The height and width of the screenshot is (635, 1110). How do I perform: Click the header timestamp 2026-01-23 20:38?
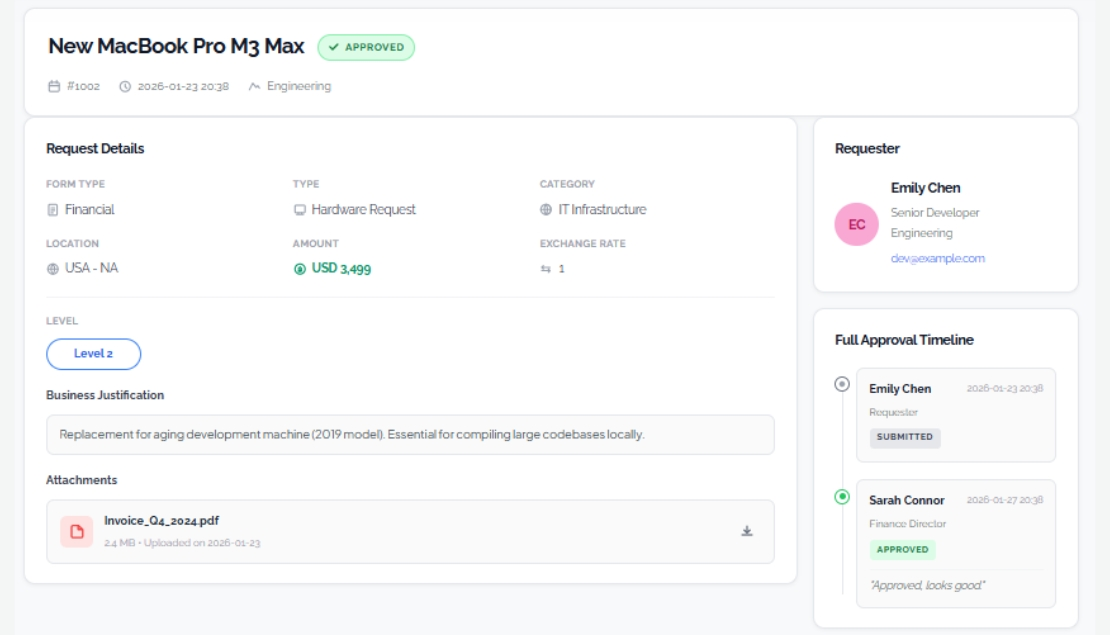coord(183,86)
